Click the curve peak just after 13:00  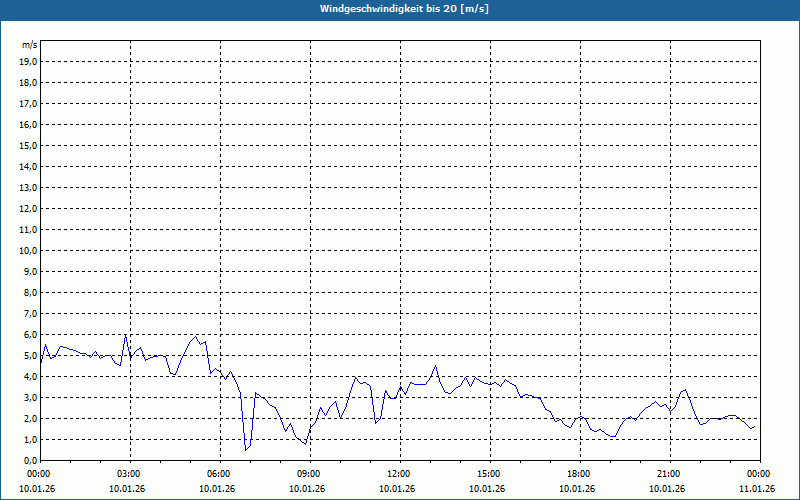click(x=436, y=366)
